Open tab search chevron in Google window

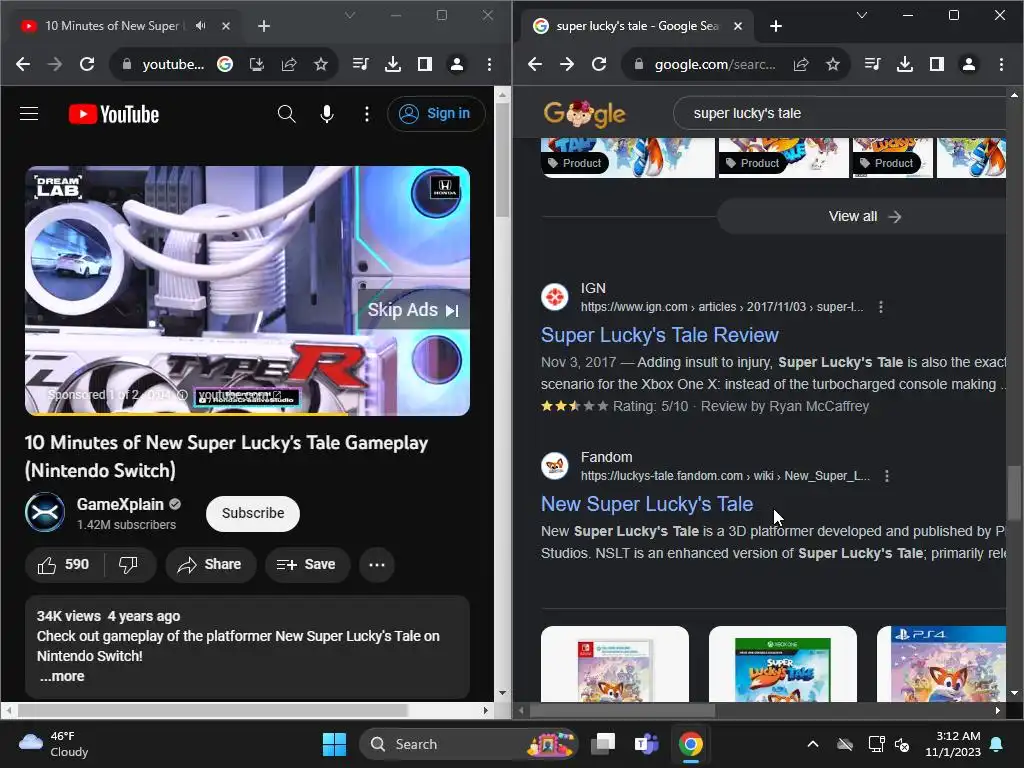coord(862,15)
